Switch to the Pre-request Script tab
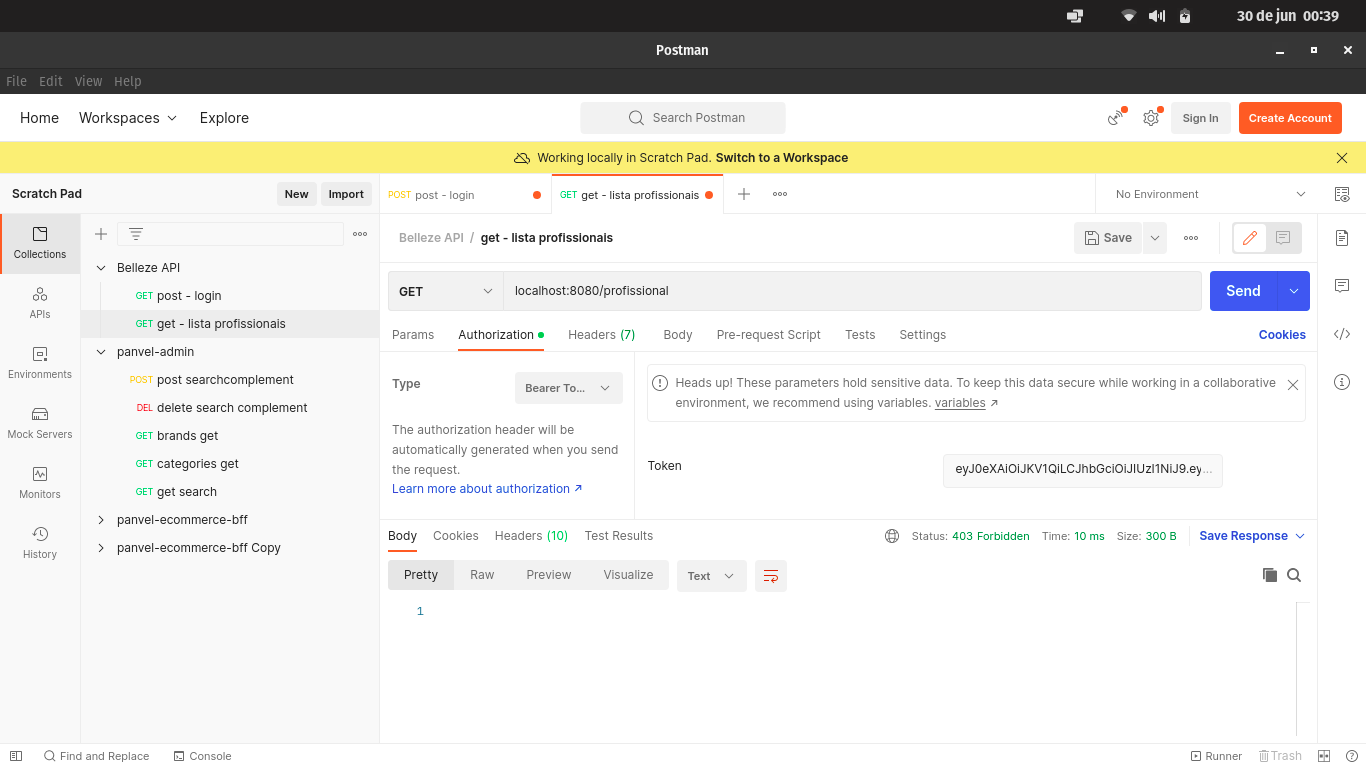The width and height of the screenshot is (1366, 768). (x=768, y=335)
